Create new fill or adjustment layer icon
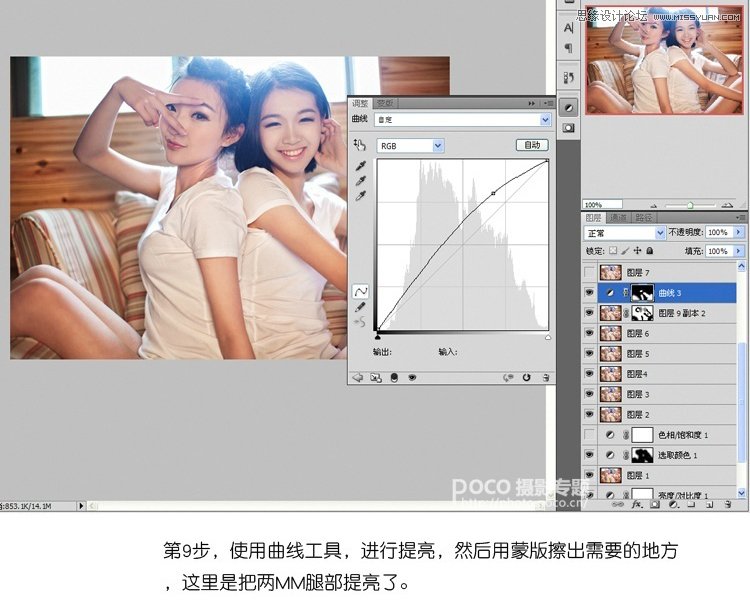 tap(673, 504)
